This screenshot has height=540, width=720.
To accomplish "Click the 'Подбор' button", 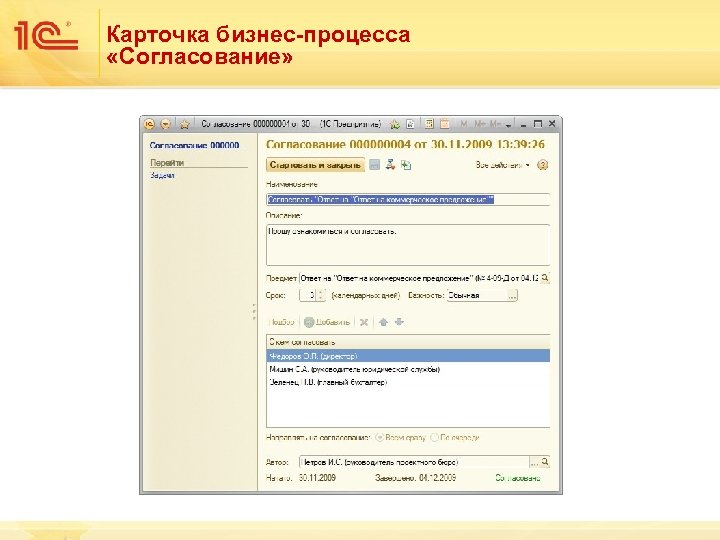I will point(281,322).
